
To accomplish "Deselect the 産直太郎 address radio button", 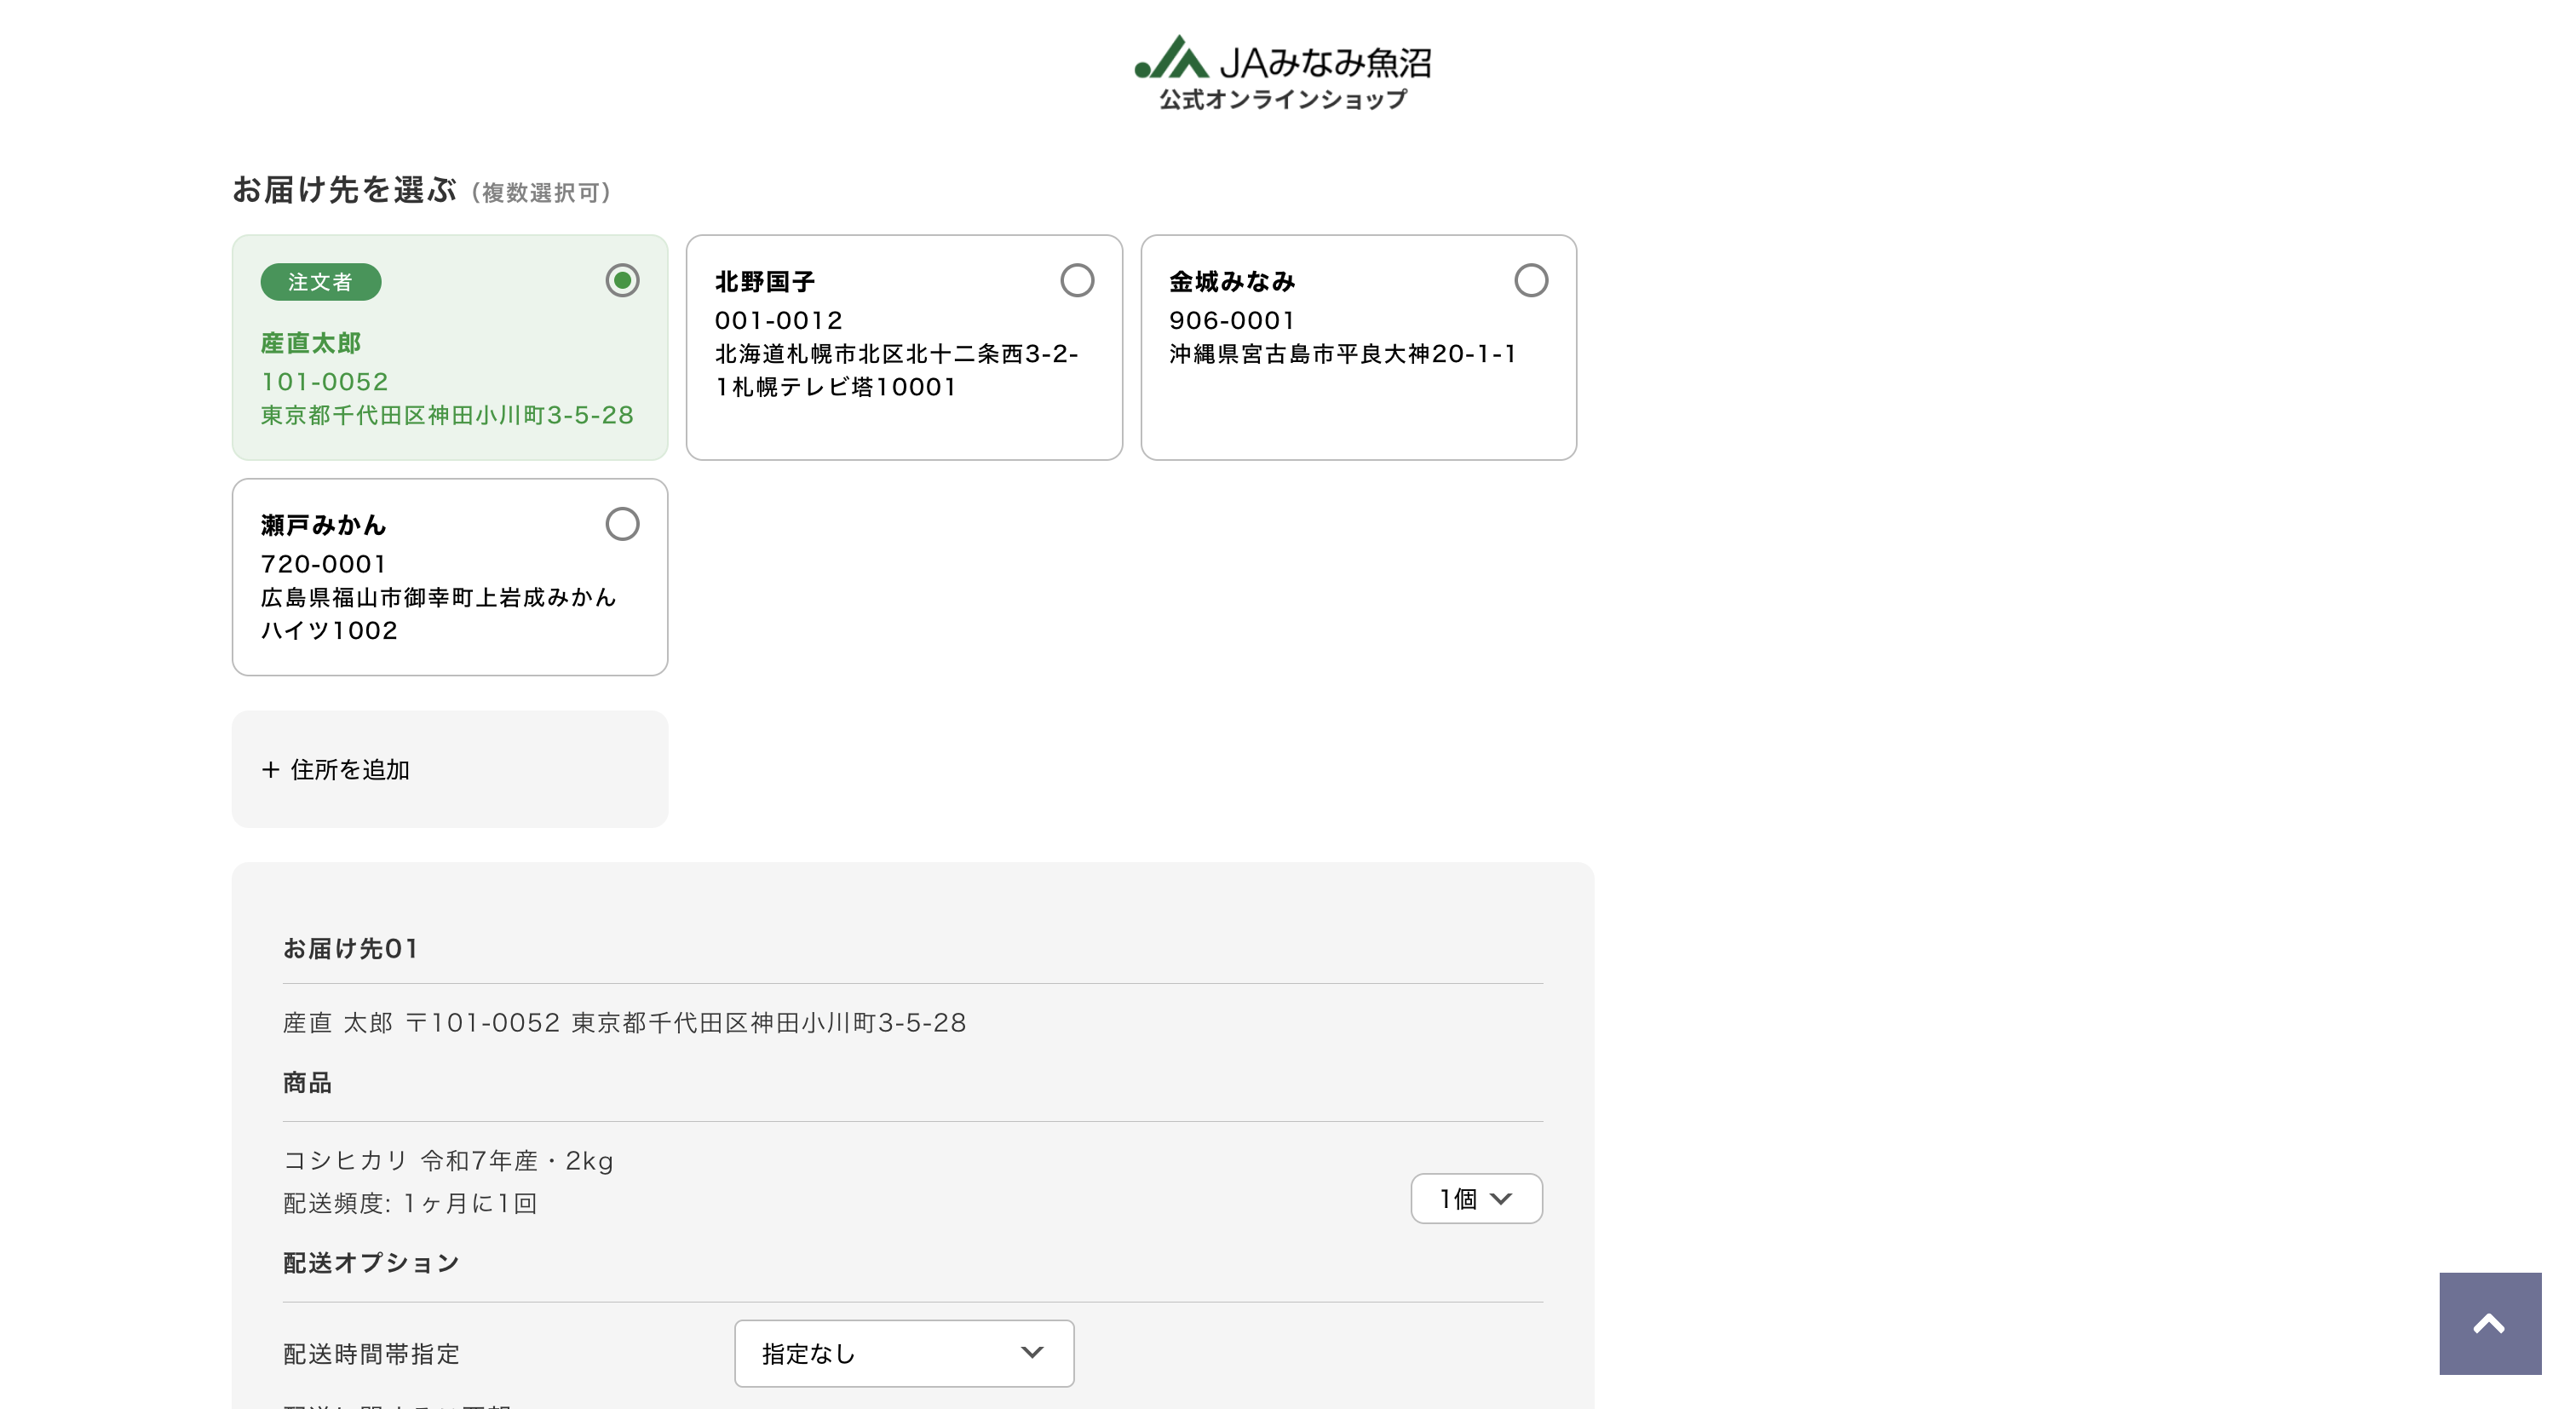I will point(622,281).
